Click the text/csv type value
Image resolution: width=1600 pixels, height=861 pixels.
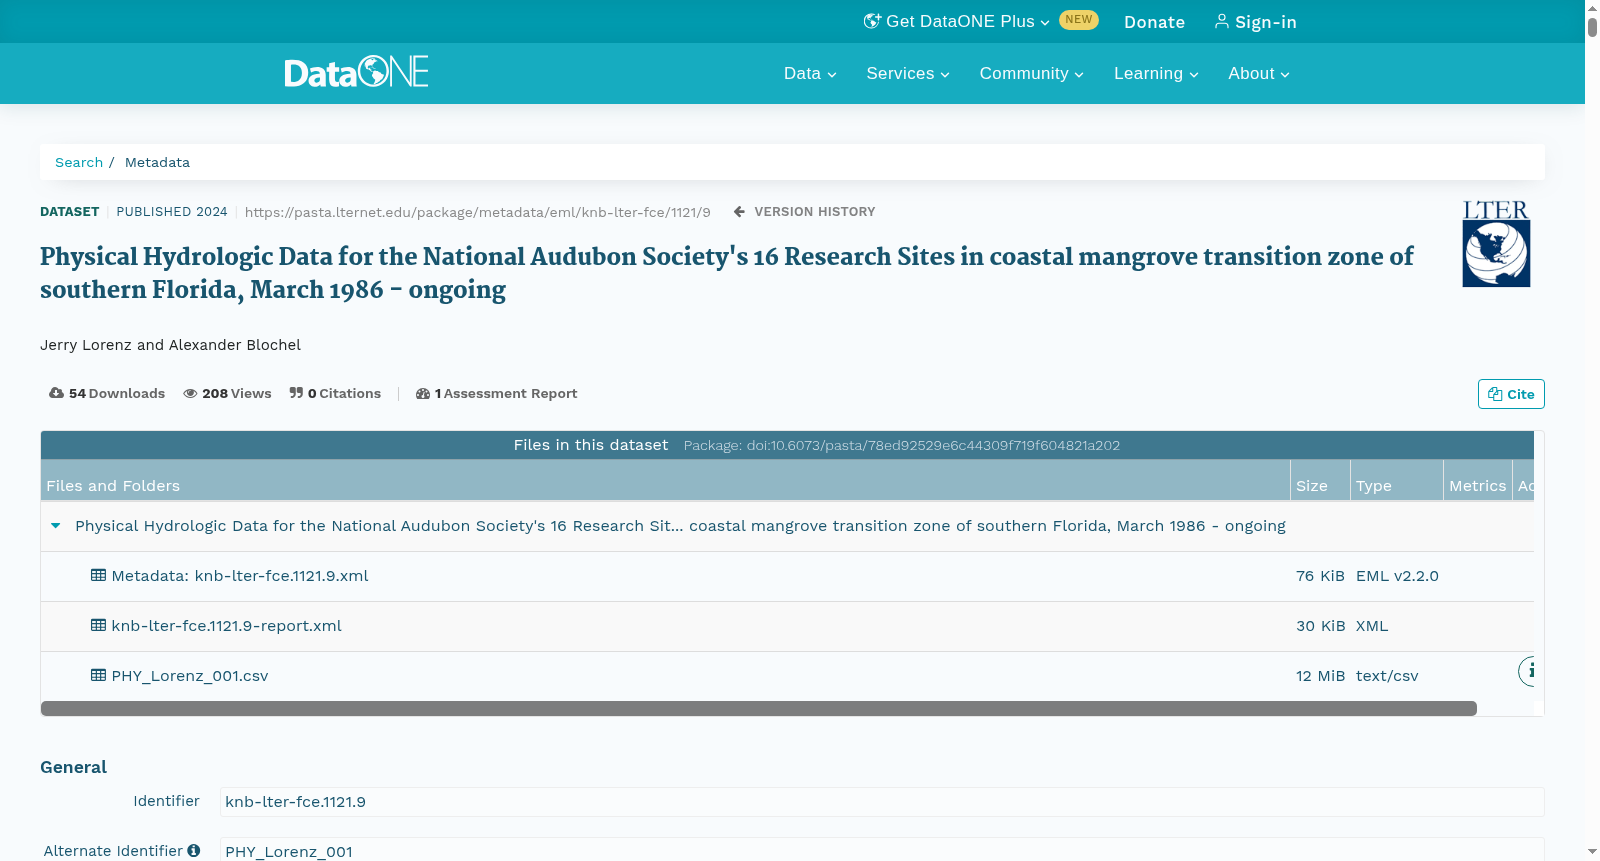(1387, 676)
